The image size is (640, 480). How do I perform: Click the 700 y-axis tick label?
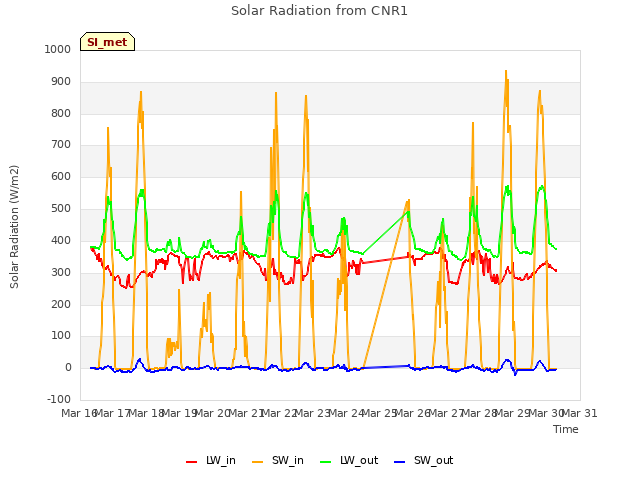tap(61, 144)
